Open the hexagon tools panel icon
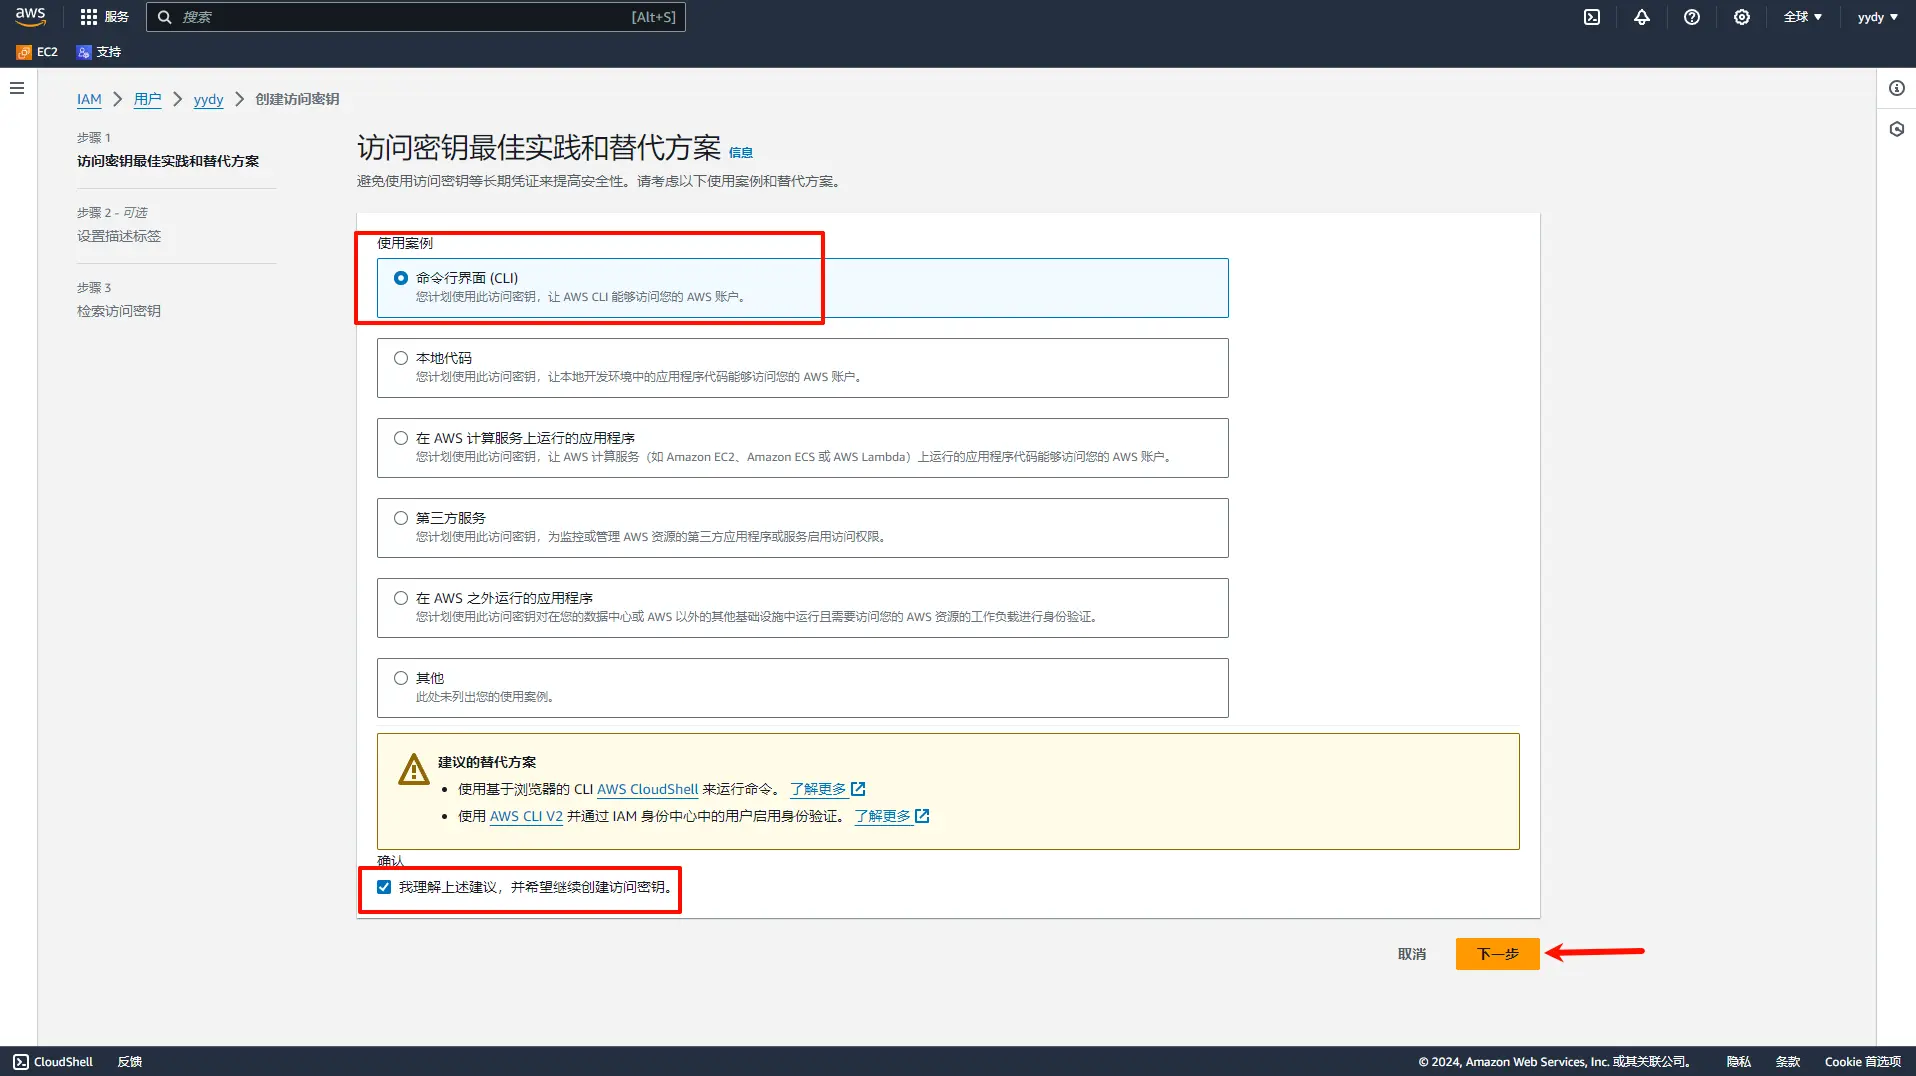This screenshot has width=1916, height=1076. [x=1896, y=129]
